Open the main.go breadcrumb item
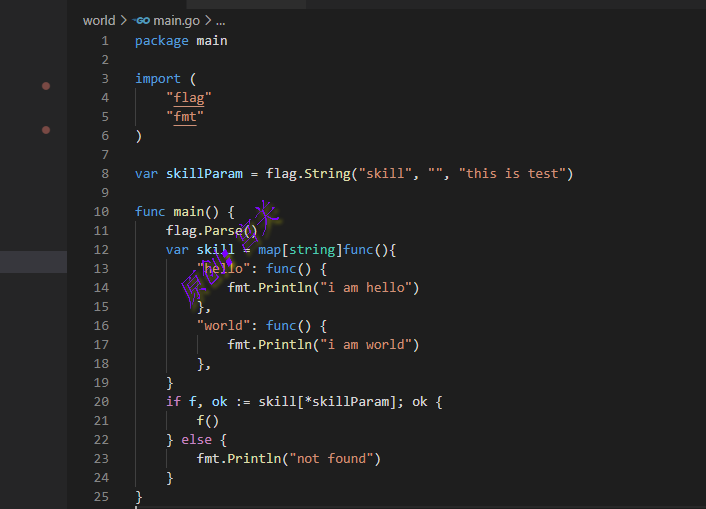 coord(177,20)
